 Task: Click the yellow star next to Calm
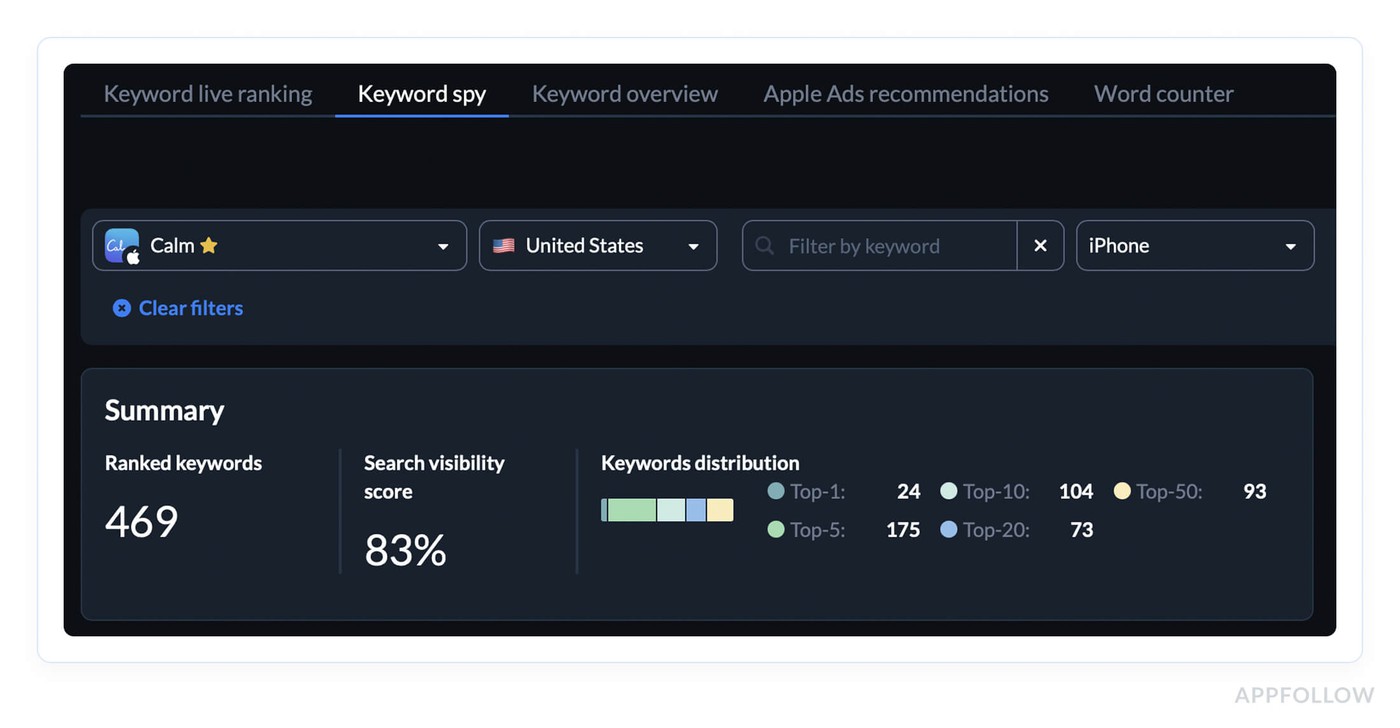208,245
